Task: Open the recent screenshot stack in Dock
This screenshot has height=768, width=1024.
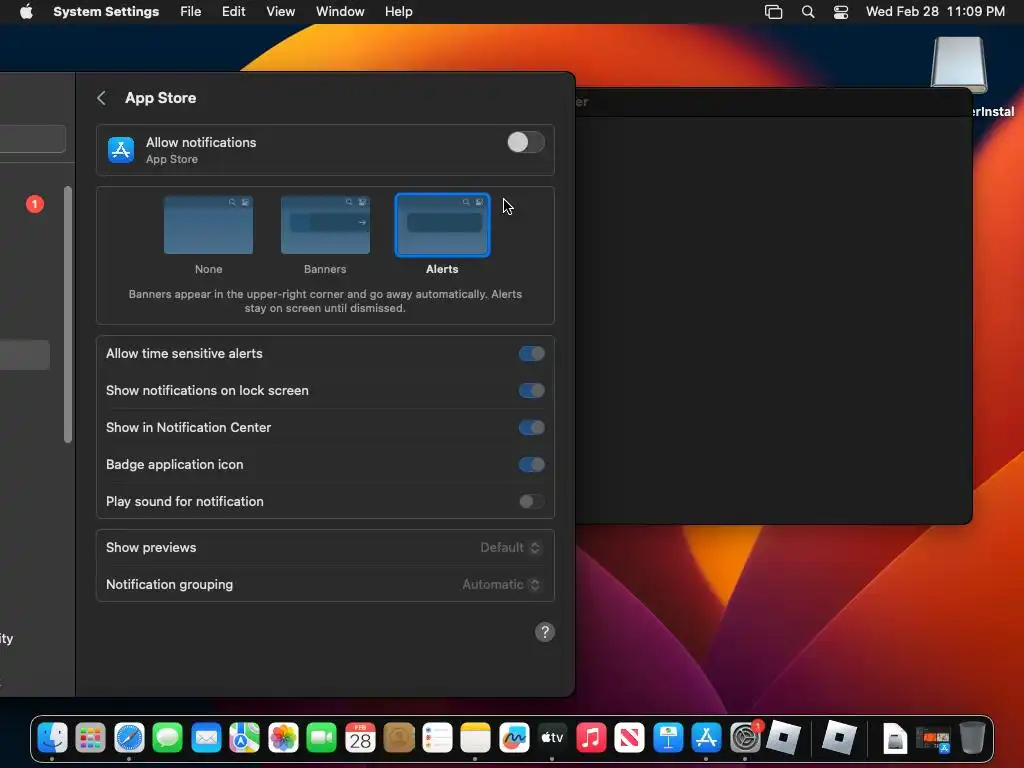Action: pyautogui.click(x=934, y=739)
